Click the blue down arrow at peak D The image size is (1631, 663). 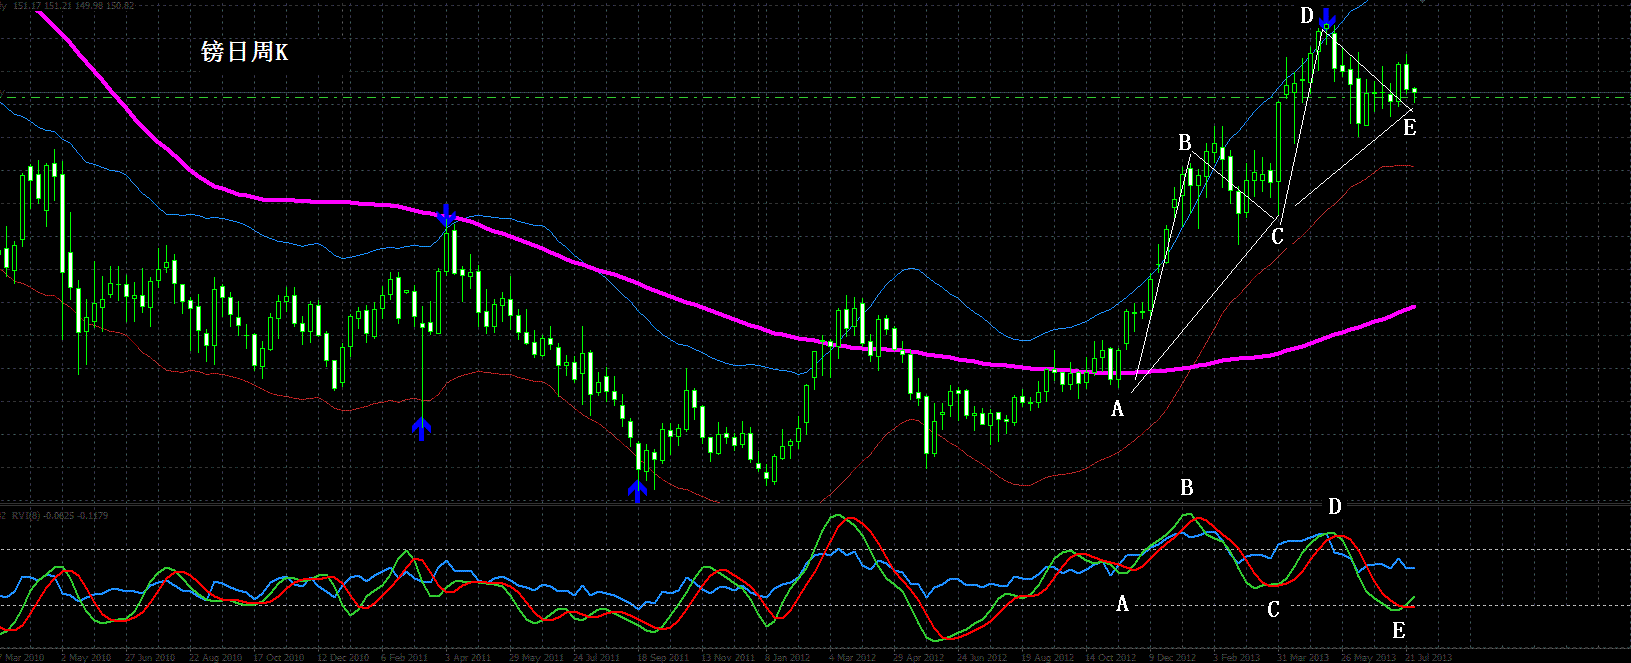[x=1326, y=17]
